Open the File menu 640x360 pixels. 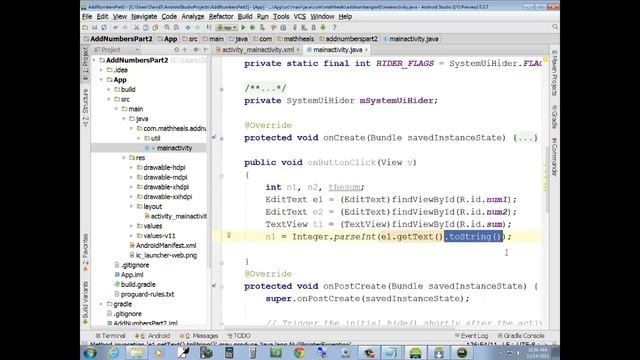coord(87,16)
